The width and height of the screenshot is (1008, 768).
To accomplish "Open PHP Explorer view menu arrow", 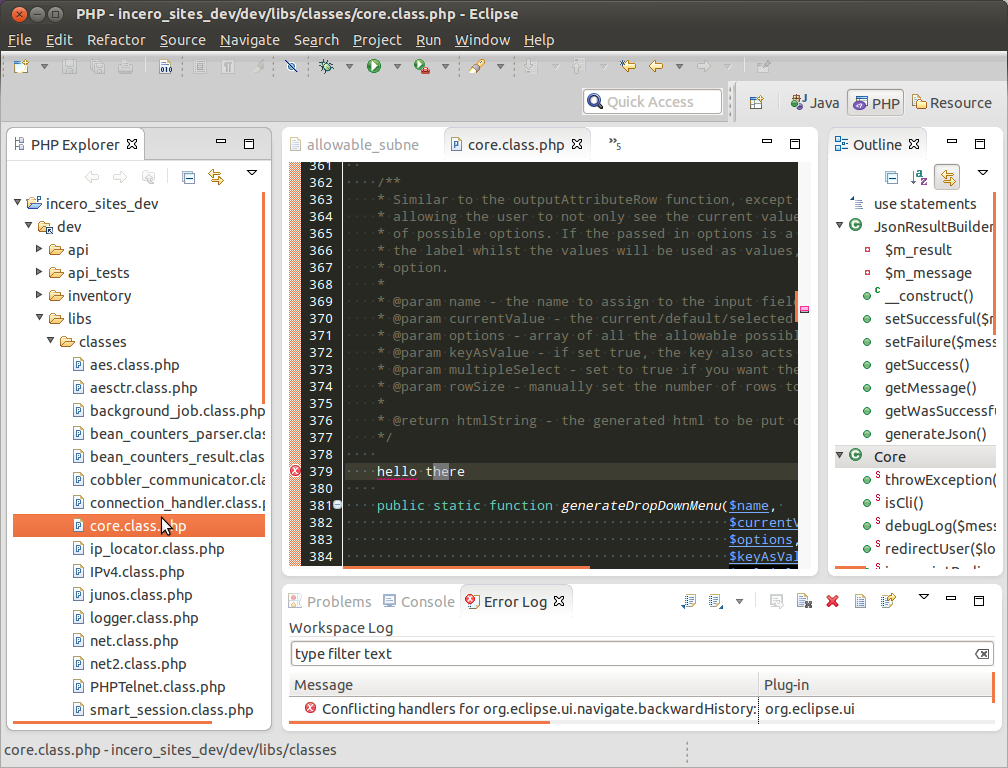I will click(252, 173).
